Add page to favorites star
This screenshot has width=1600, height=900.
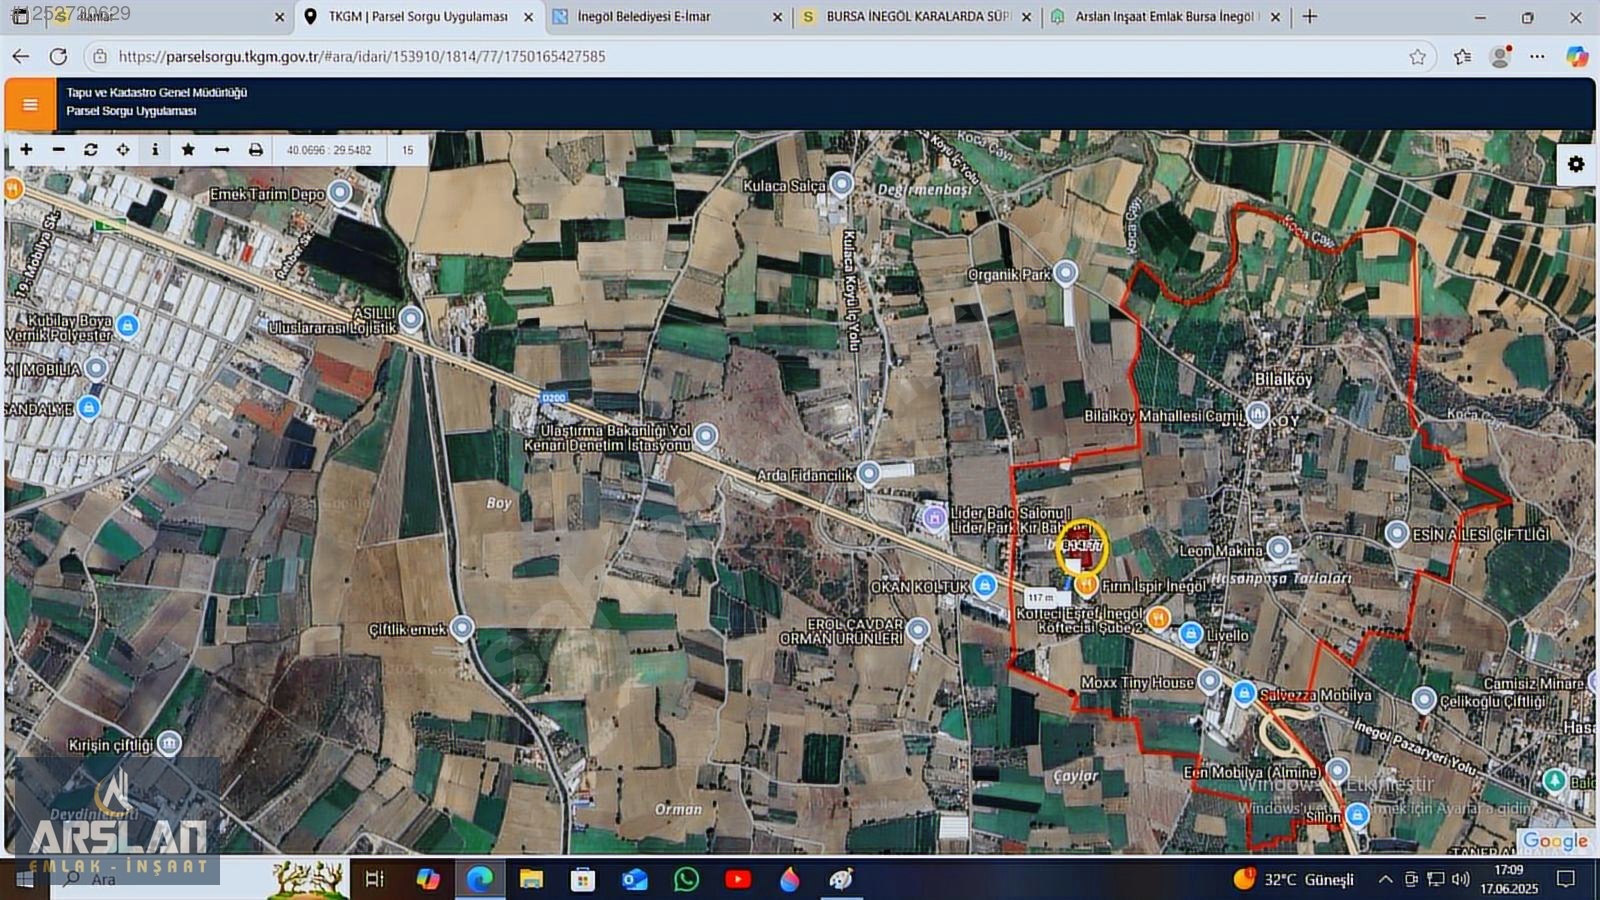point(1417,57)
